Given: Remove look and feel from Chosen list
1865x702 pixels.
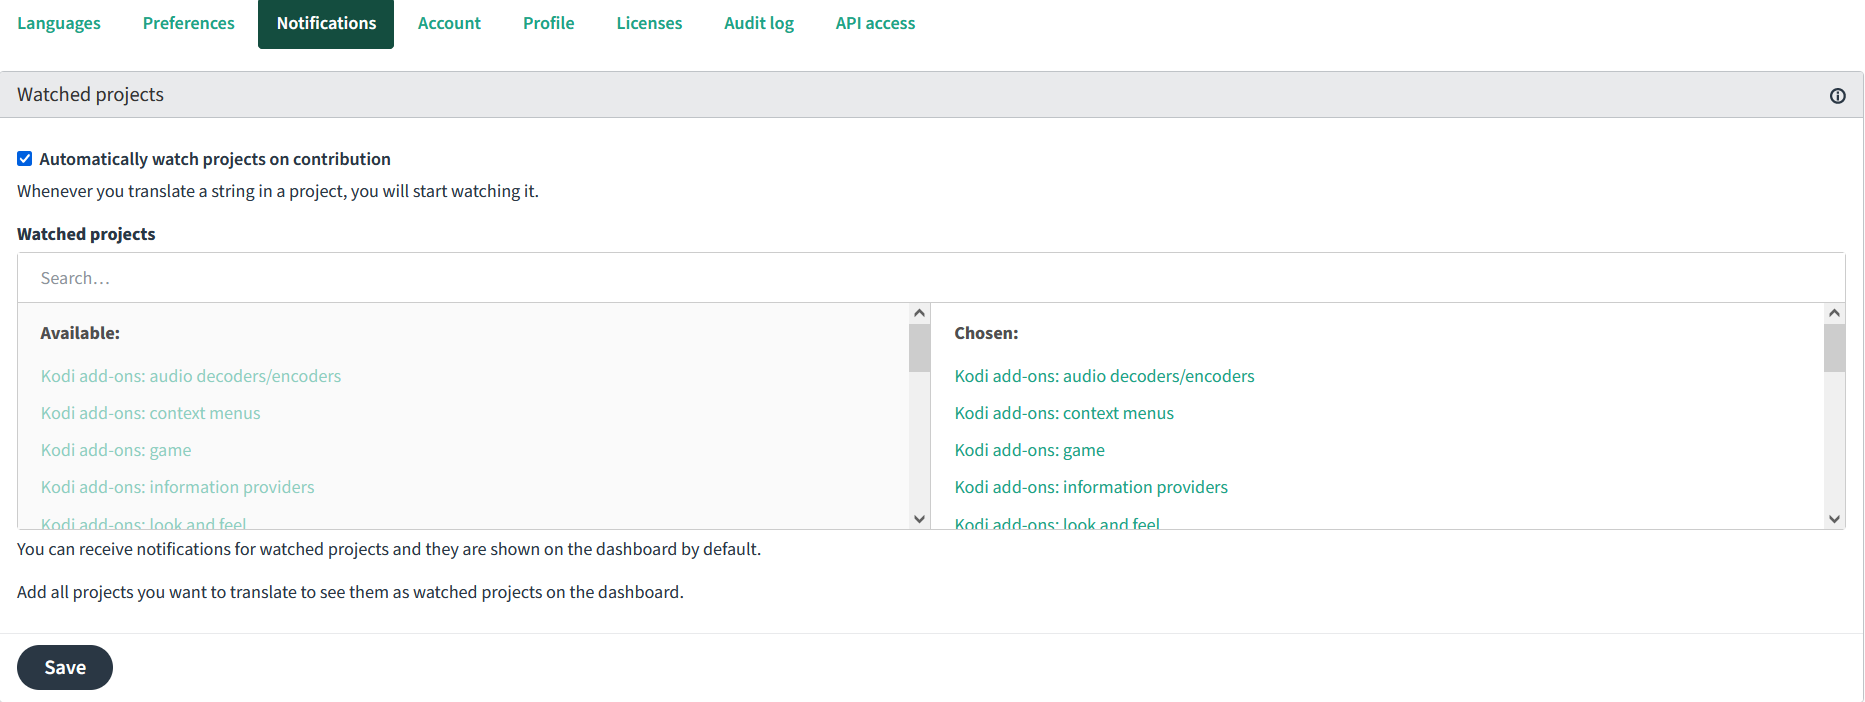Looking at the screenshot, I should pyautogui.click(x=1057, y=522).
